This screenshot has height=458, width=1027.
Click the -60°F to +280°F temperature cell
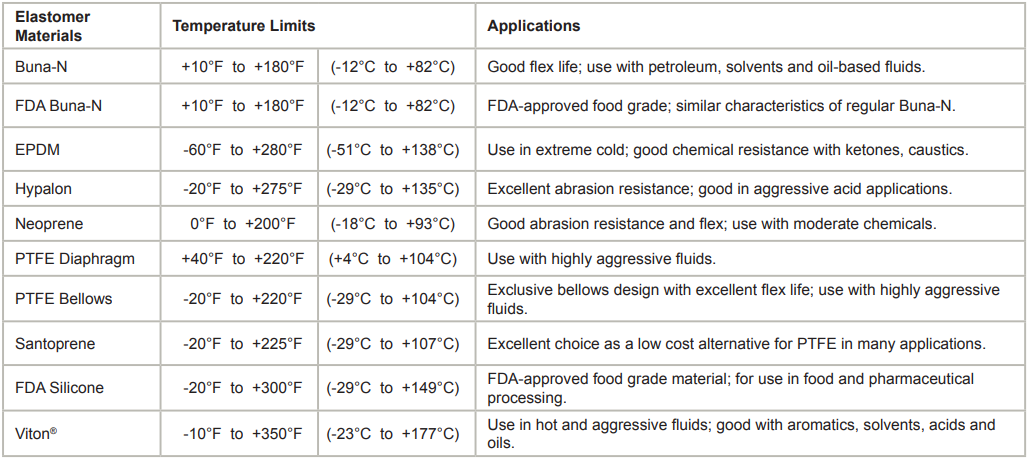point(241,150)
